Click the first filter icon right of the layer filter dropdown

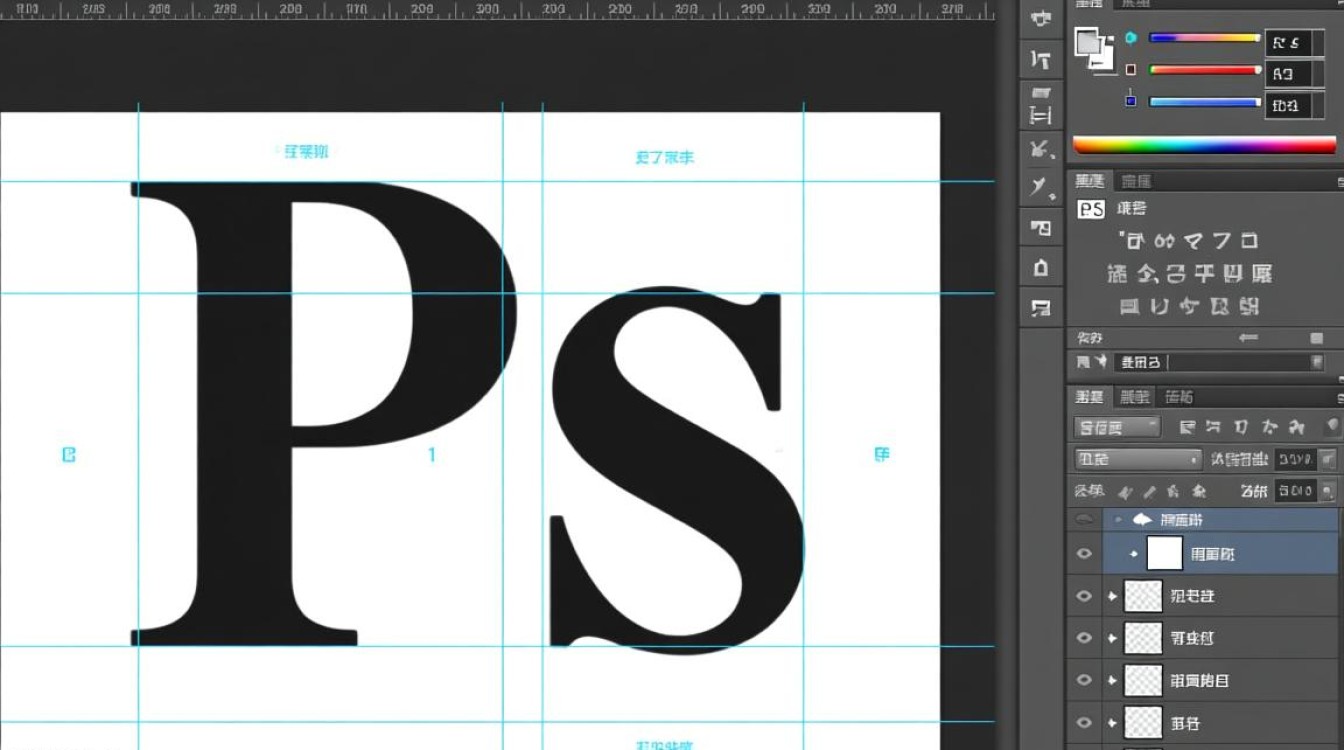coord(1187,427)
